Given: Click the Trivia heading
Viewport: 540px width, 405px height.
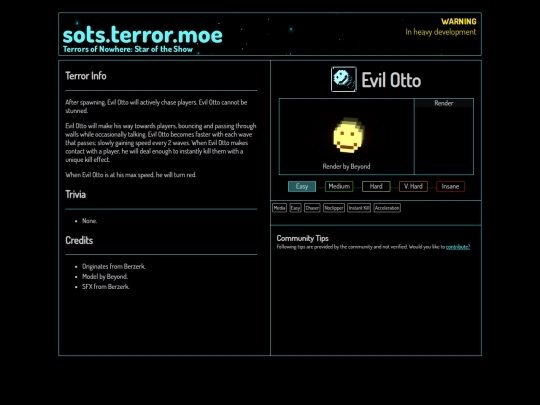Looking at the screenshot, I should [75, 194].
